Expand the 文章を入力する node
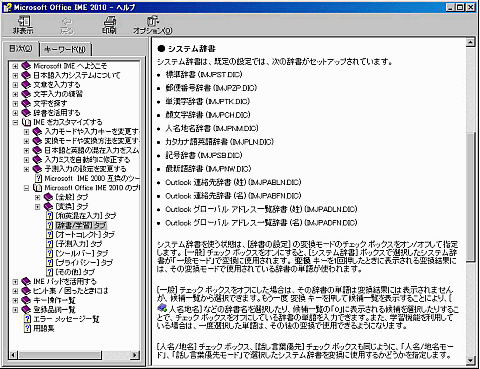480x369 pixels. pos(15,85)
